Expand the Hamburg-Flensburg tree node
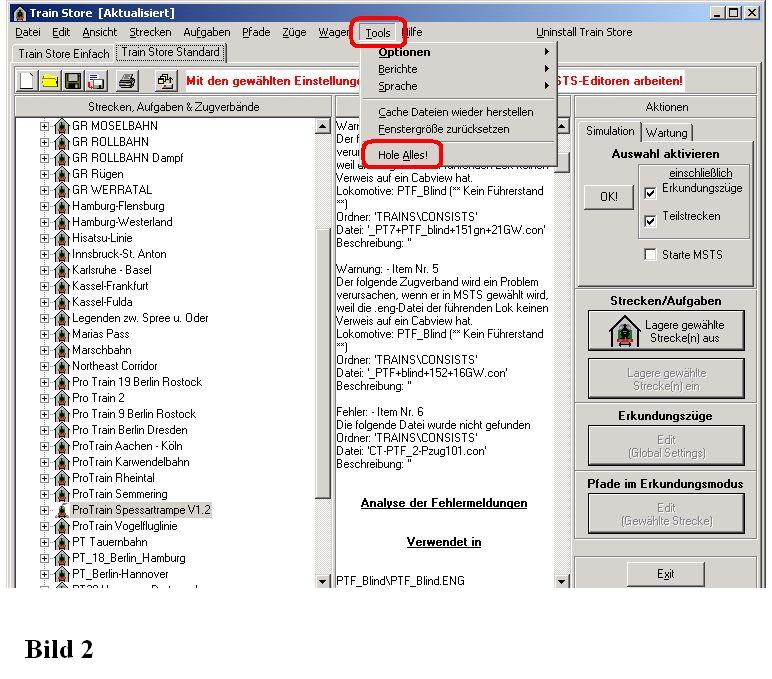 click(44, 206)
